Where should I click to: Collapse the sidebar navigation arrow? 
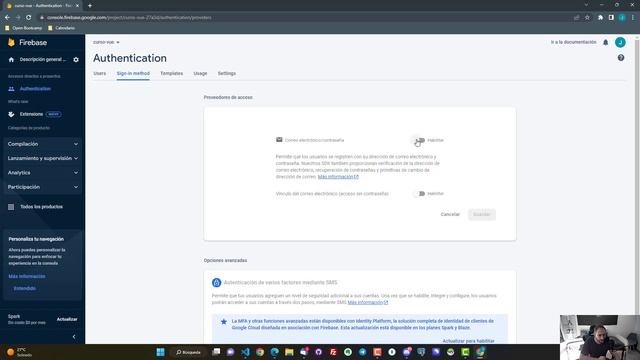coord(74,337)
